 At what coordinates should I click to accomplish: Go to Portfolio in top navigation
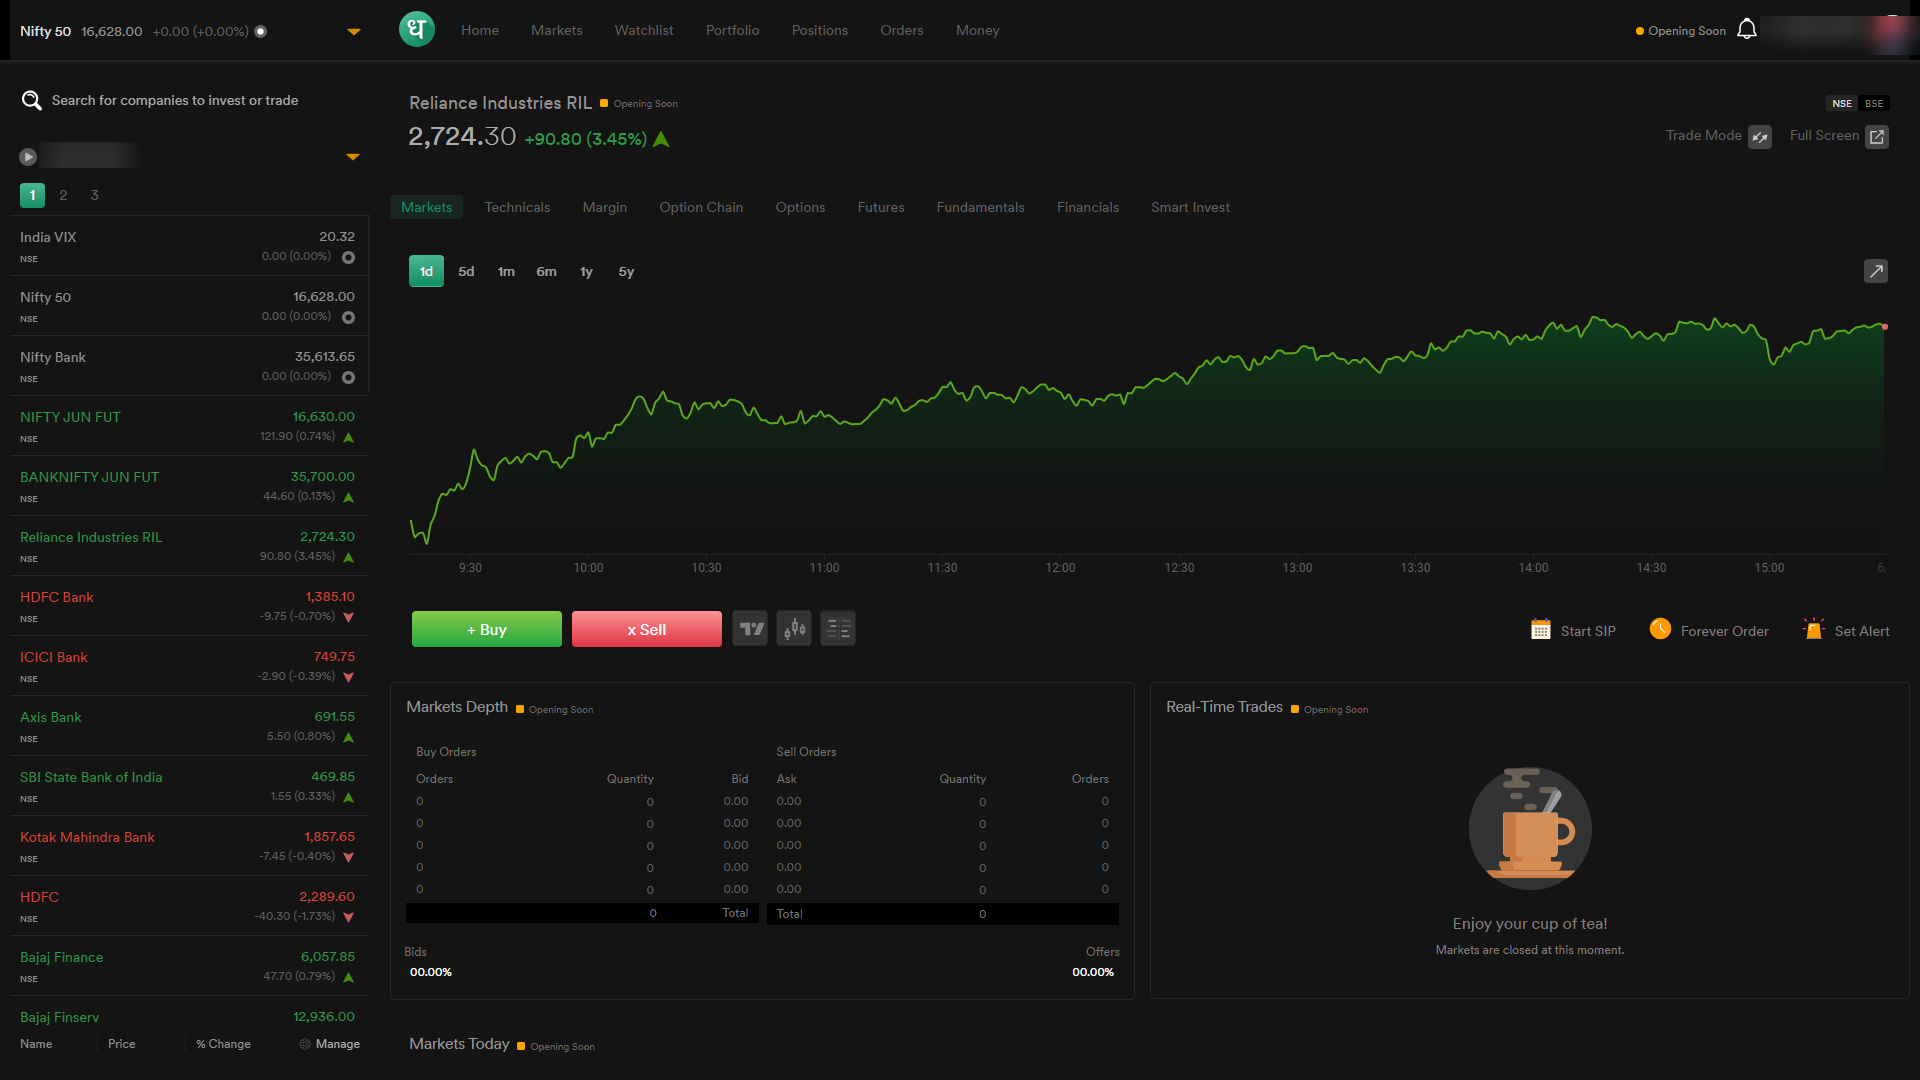pos(732,30)
